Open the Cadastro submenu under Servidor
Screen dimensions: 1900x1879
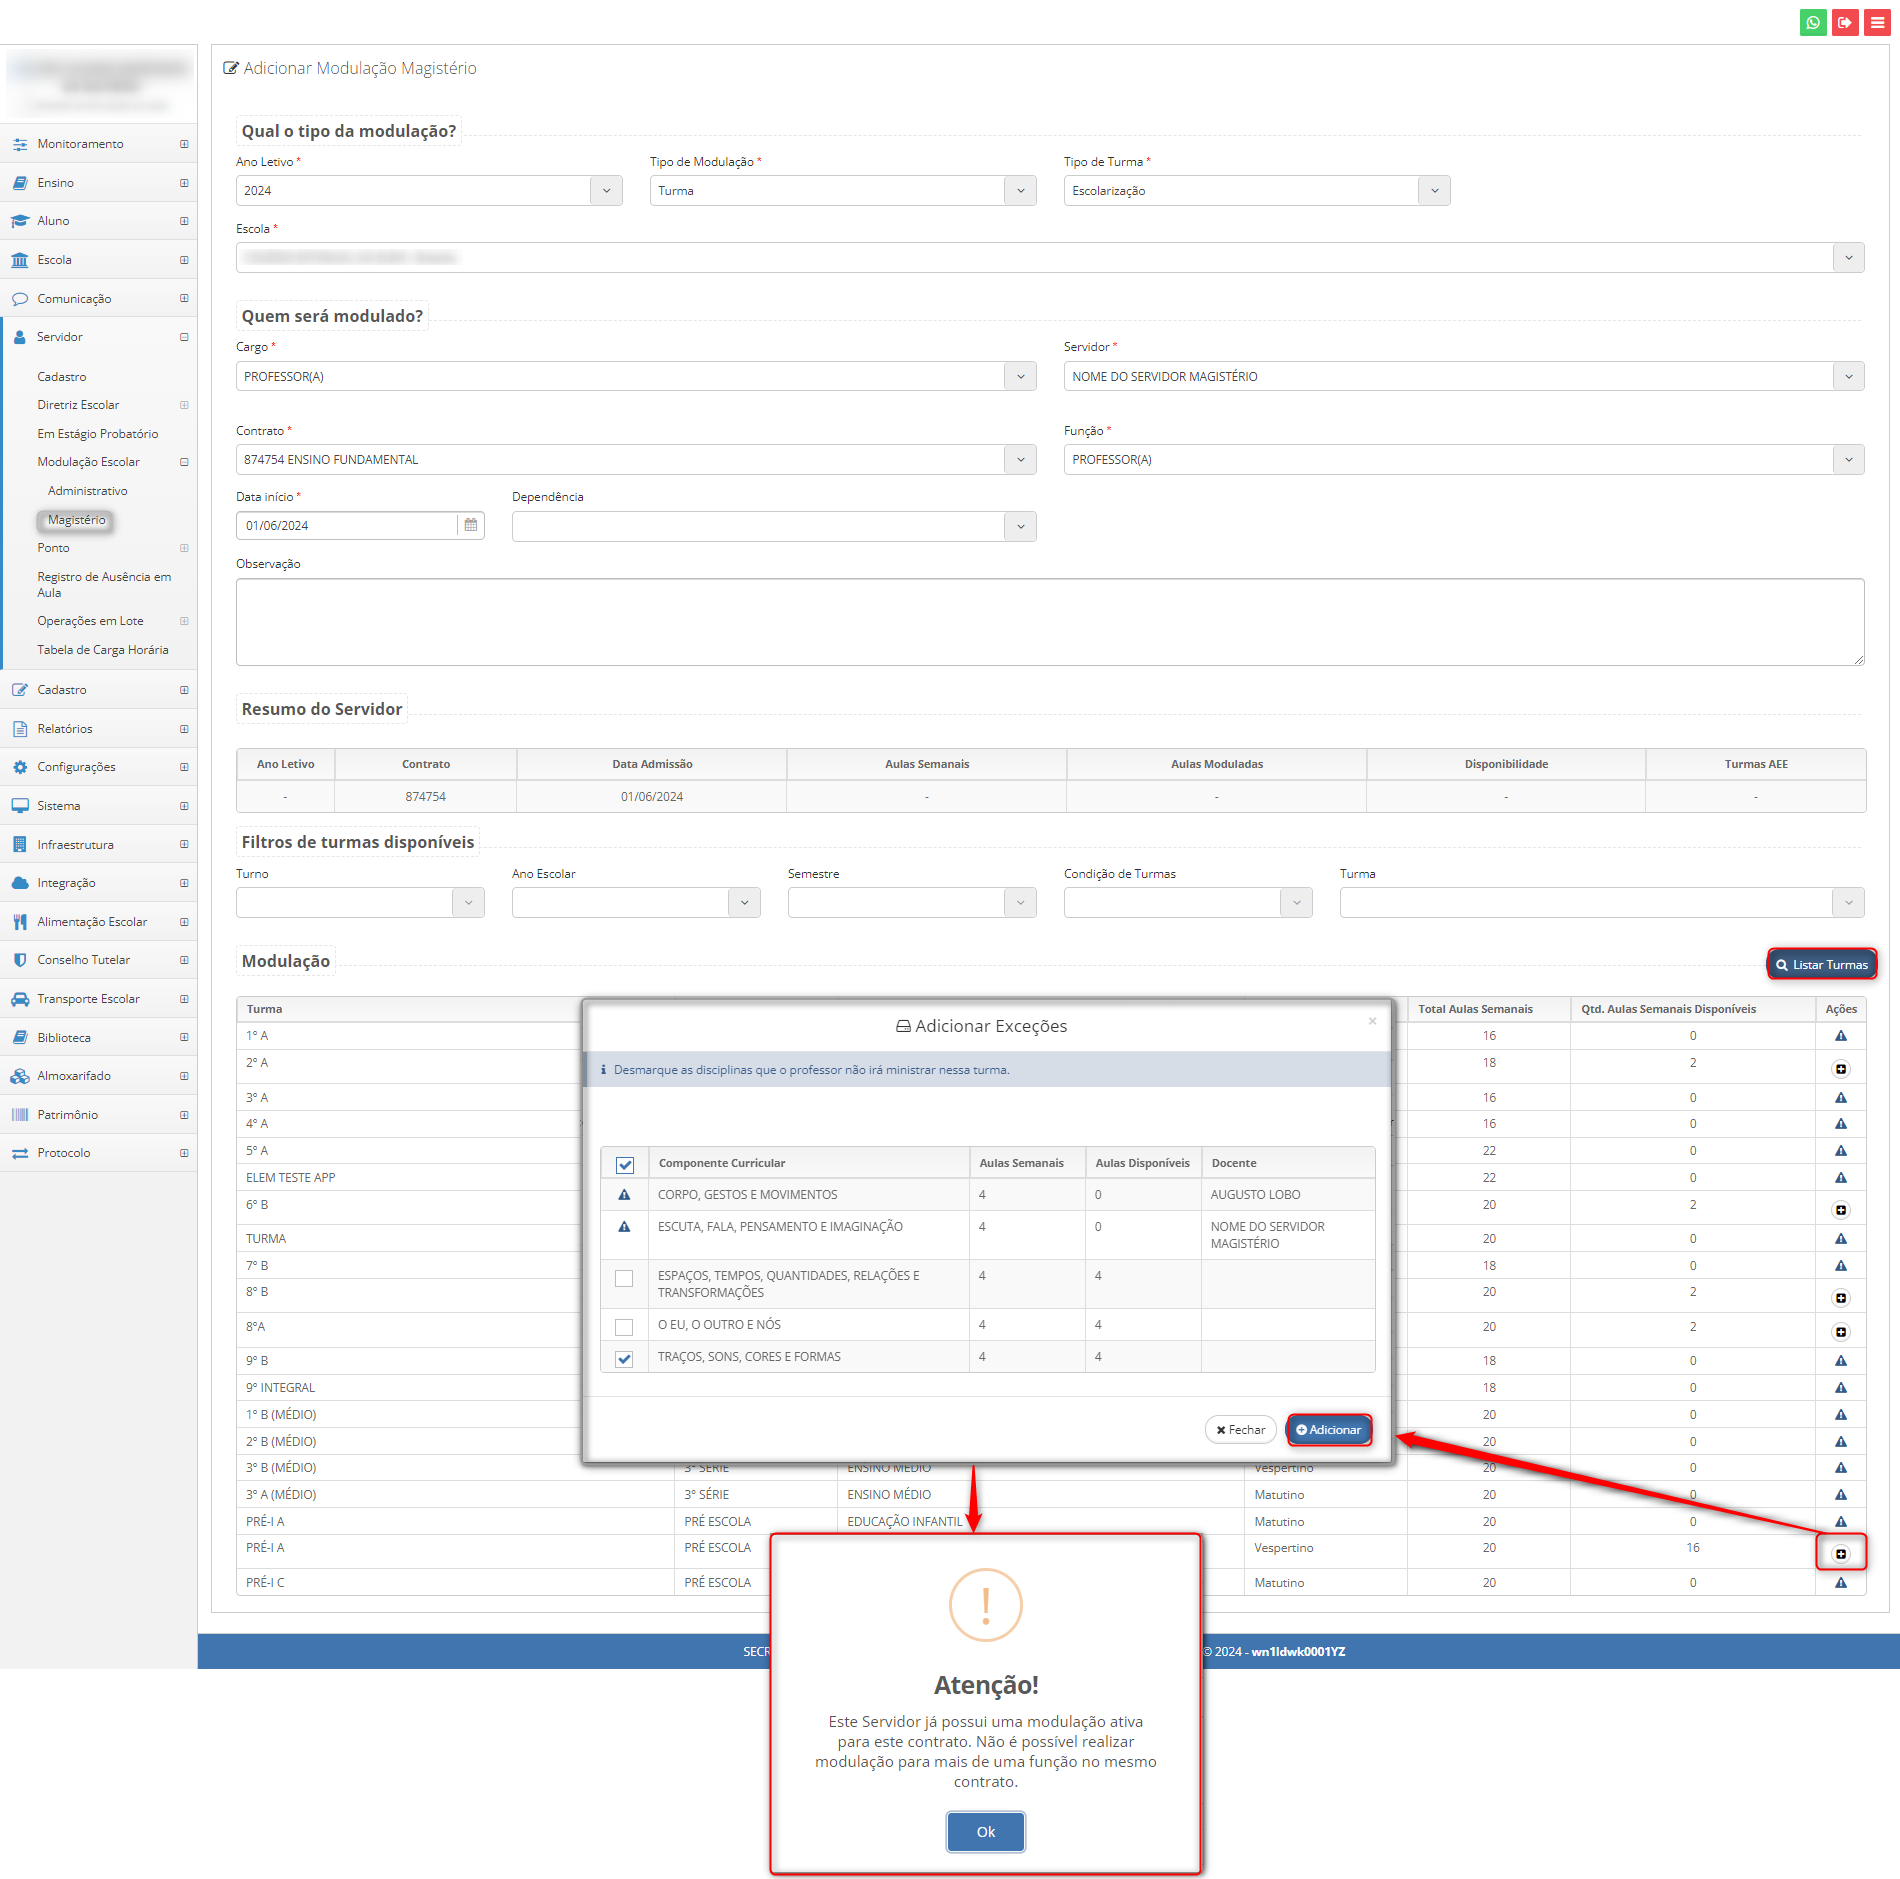62,377
